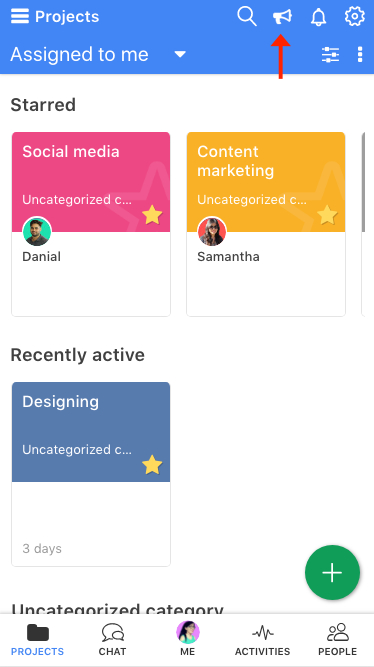
Task: Select the Projects tab in bottom bar
Action: point(37,640)
